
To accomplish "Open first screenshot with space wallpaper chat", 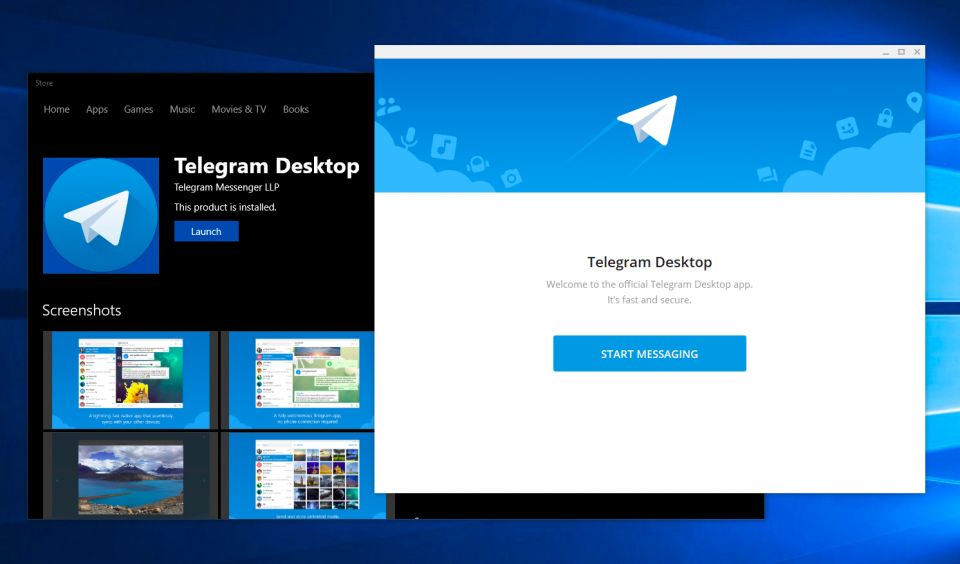I will tap(130, 380).
